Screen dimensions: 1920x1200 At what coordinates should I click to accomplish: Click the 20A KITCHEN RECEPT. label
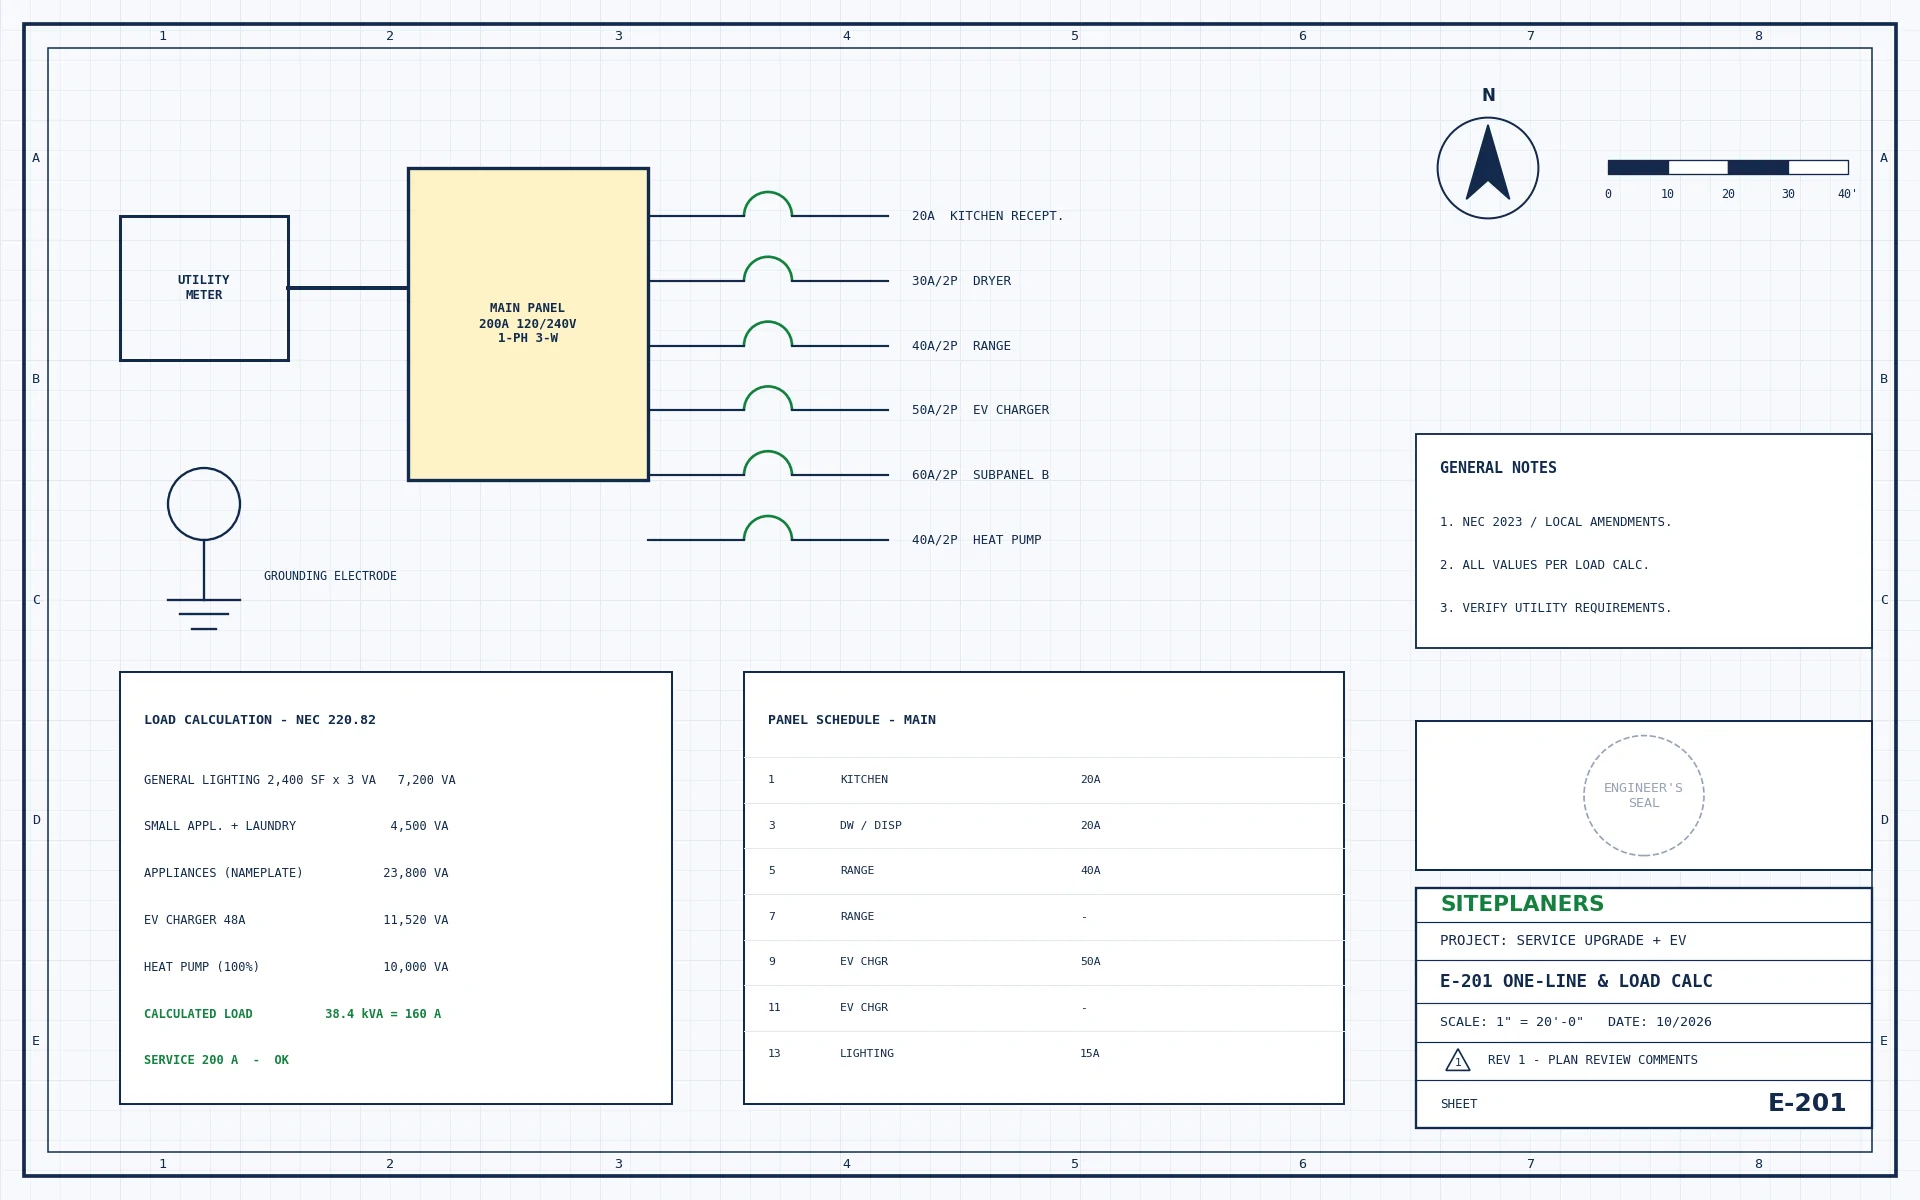[988, 216]
